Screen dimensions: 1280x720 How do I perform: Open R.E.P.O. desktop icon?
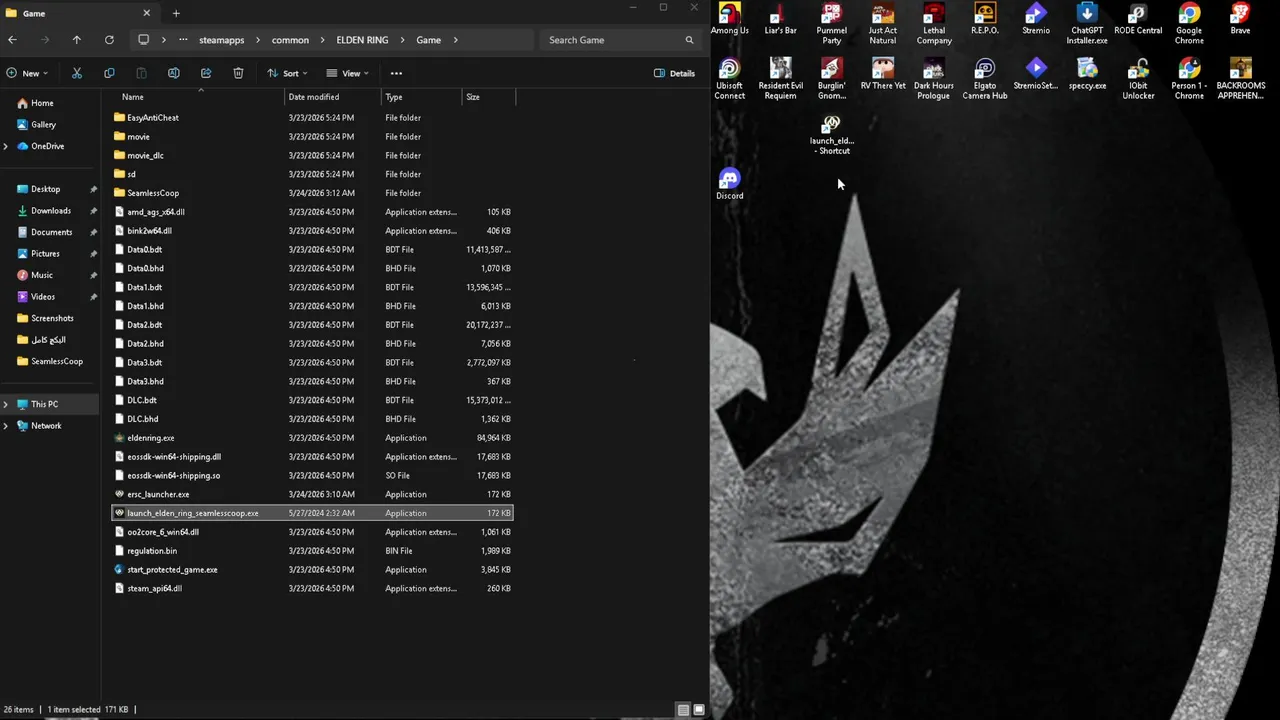tap(985, 20)
